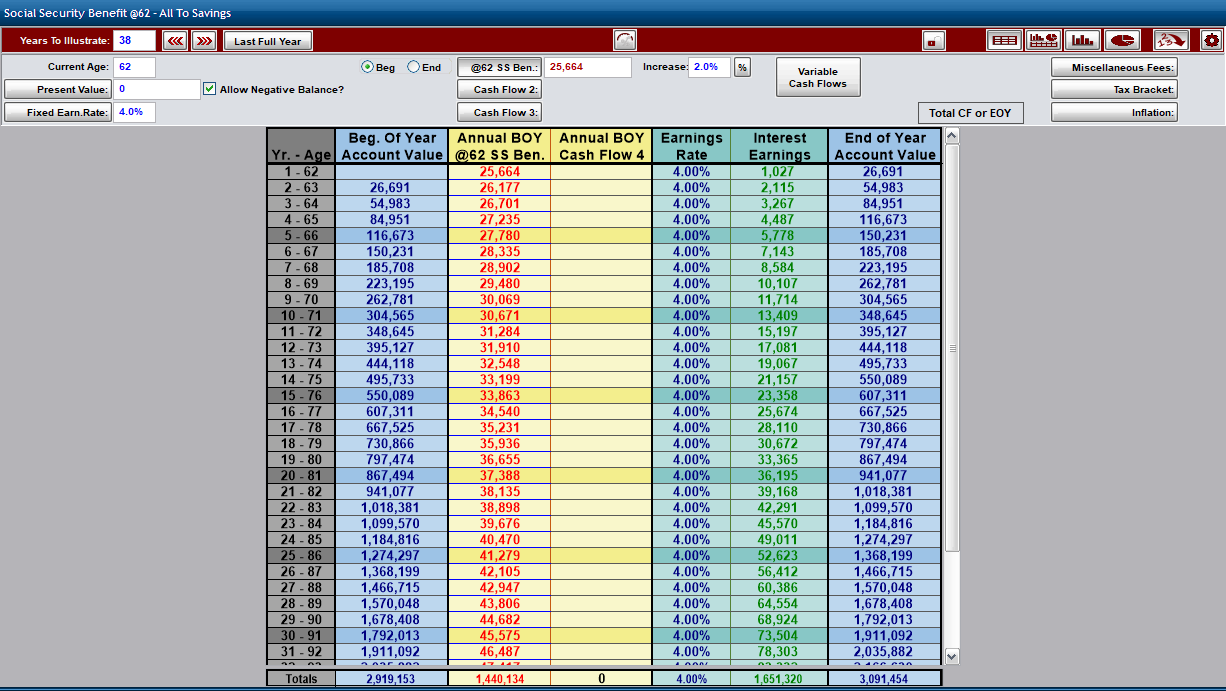Image resolution: width=1226 pixels, height=691 pixels.
Task: Toggle the Allow Negative Balance checkbox
Action: pyautogui.click(x=209, y=89)
